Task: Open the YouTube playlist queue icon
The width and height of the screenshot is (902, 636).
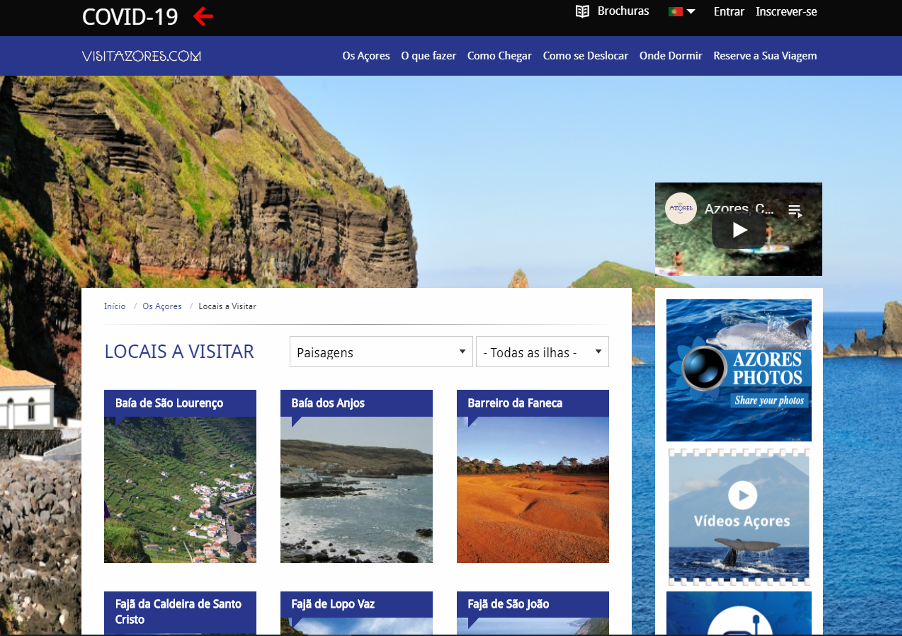Action: 795,210
